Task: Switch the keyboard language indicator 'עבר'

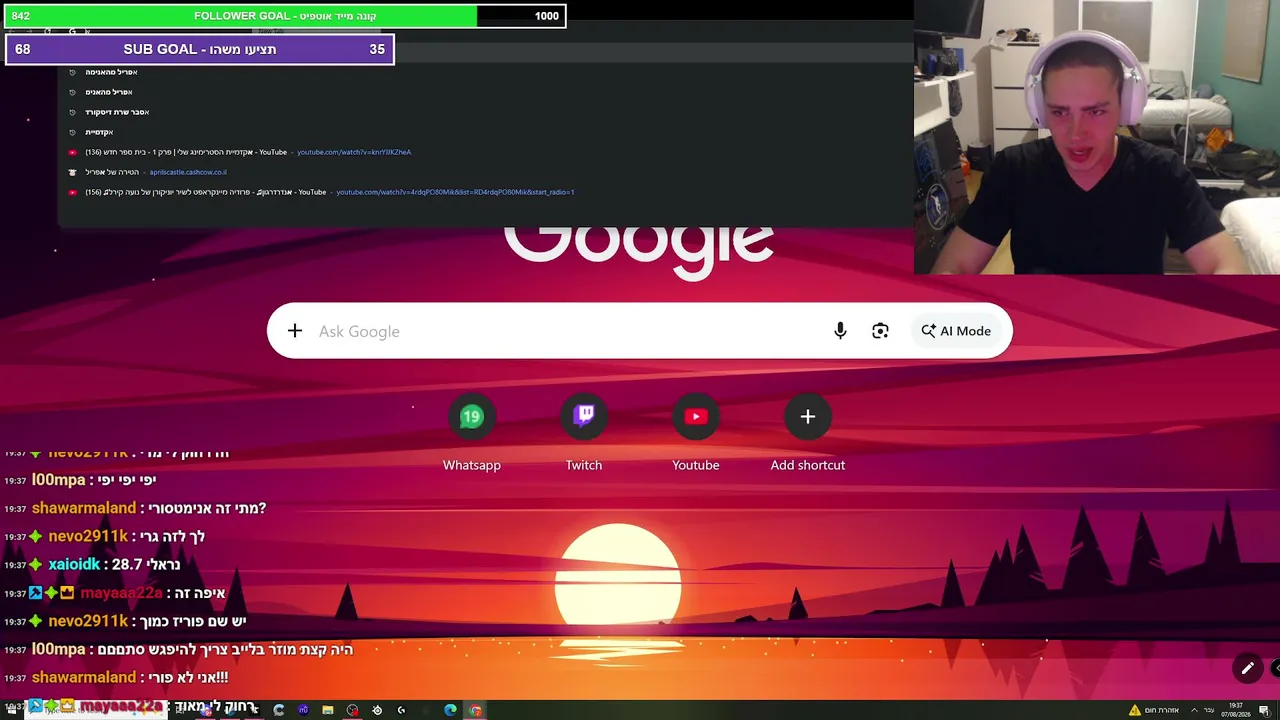Action: [x=1209, y=710]
